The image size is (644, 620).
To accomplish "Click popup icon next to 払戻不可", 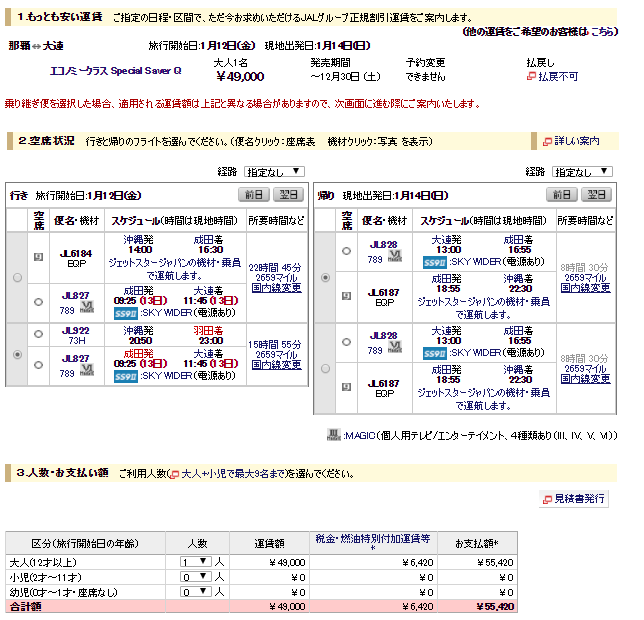I will coord(531,76).
